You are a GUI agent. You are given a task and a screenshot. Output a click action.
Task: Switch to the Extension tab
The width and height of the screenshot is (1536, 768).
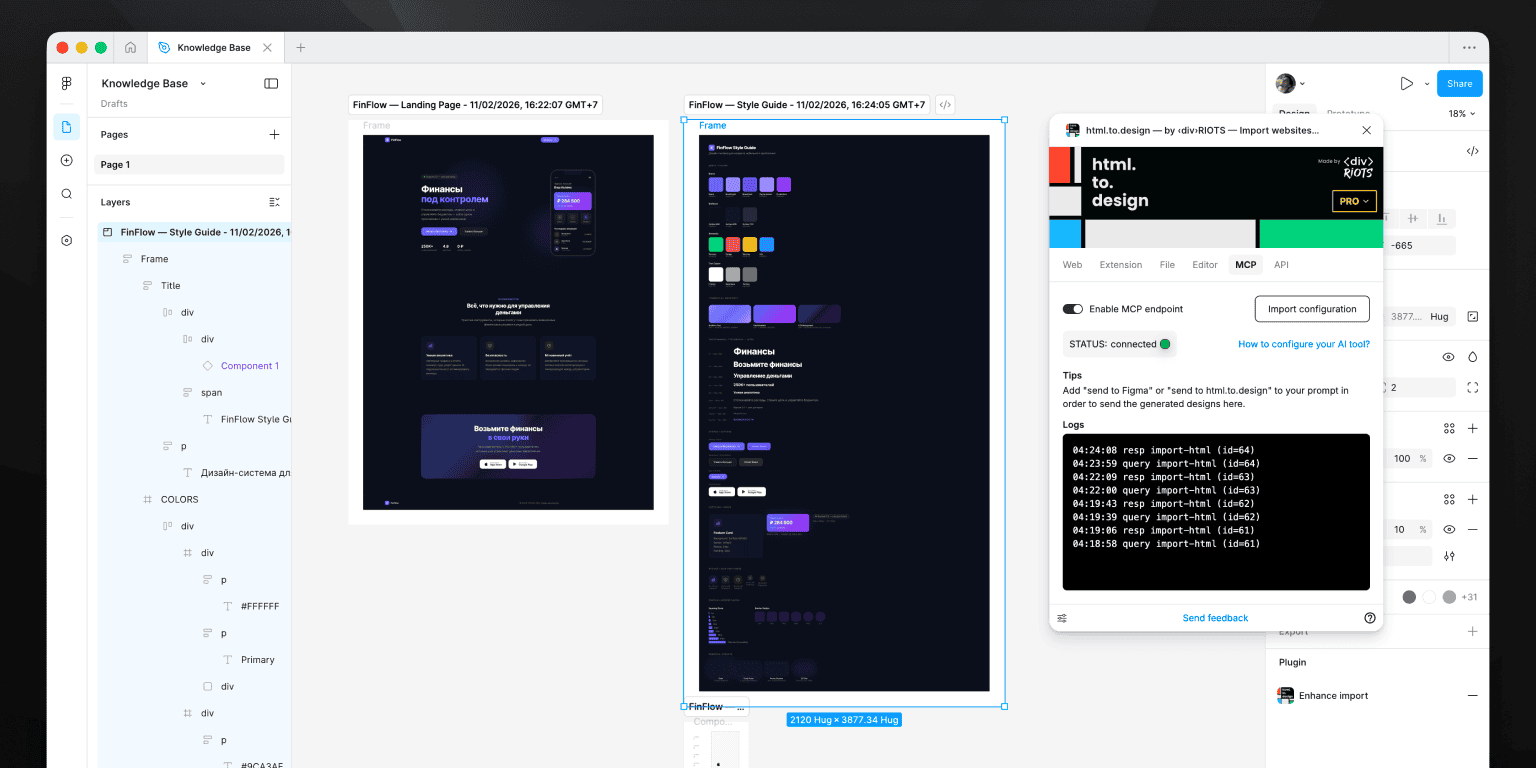click(1120, 265)
